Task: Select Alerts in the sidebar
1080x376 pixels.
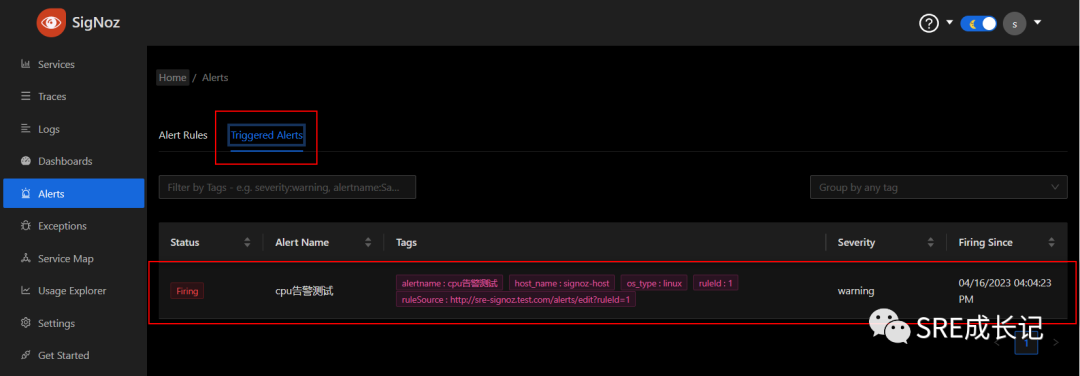Action: click(74, 194)
